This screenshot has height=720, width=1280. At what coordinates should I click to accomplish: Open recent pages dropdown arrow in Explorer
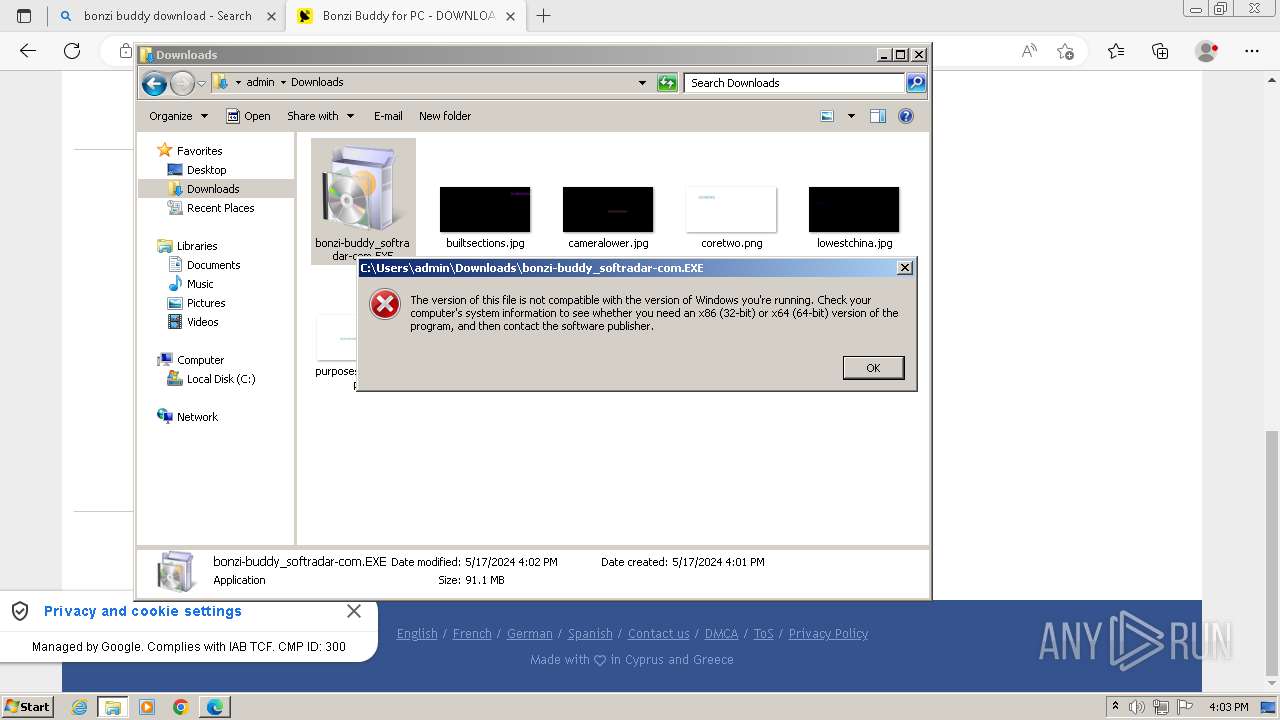pyautogui.click(x=201, y=83)
